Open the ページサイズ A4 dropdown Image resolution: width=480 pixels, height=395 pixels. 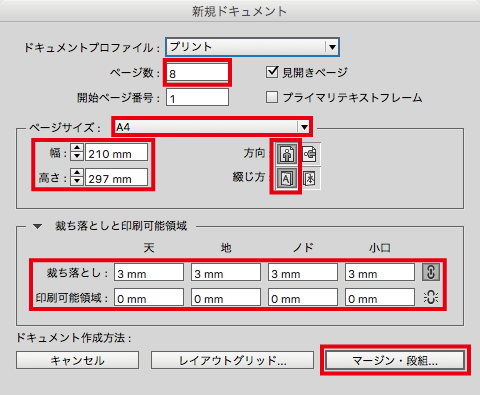pos(212,127)
